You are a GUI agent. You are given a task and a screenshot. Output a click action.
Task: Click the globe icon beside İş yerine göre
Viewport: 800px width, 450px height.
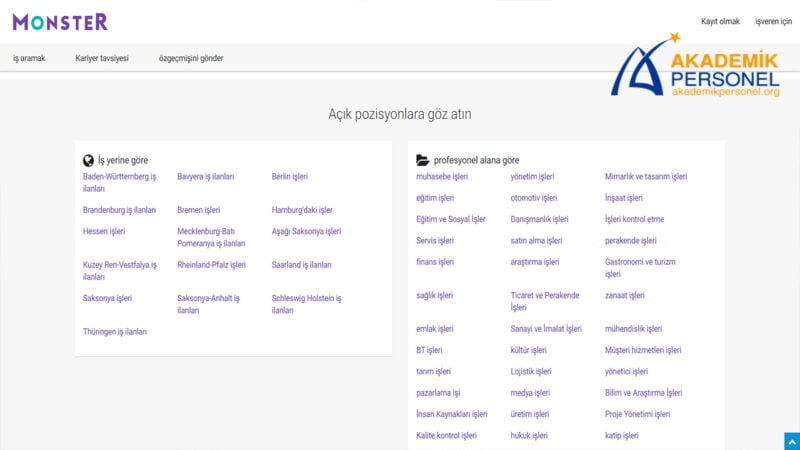pos(89,160)
